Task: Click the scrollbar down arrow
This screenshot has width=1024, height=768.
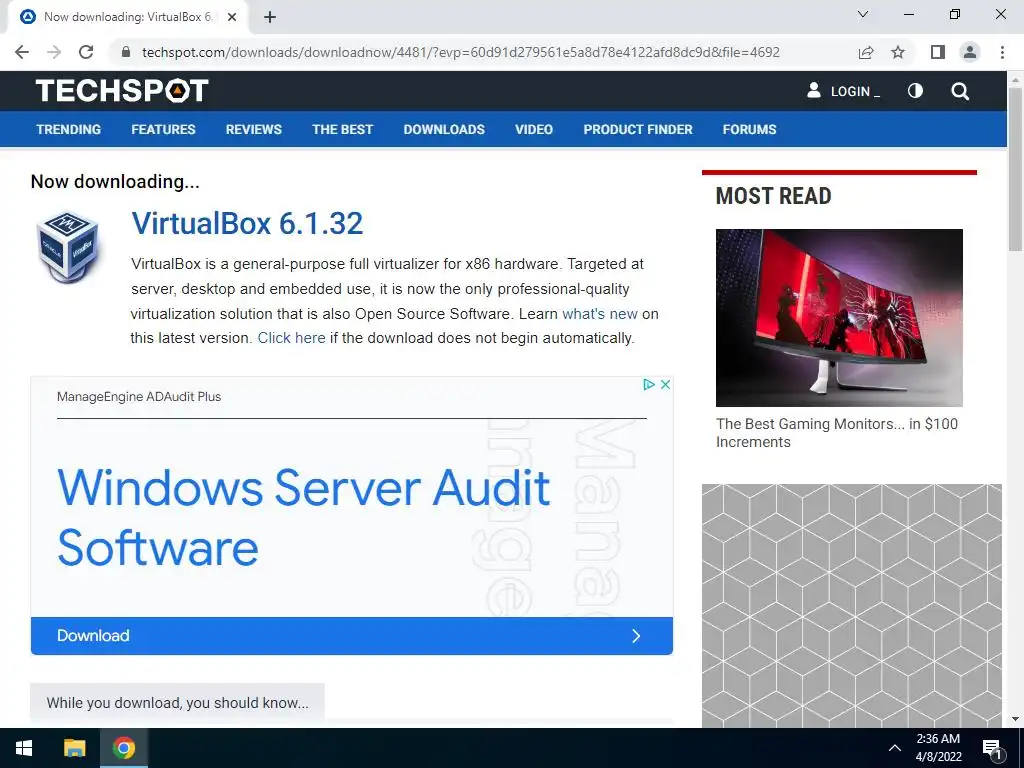Action: (x=1015, y=719)
